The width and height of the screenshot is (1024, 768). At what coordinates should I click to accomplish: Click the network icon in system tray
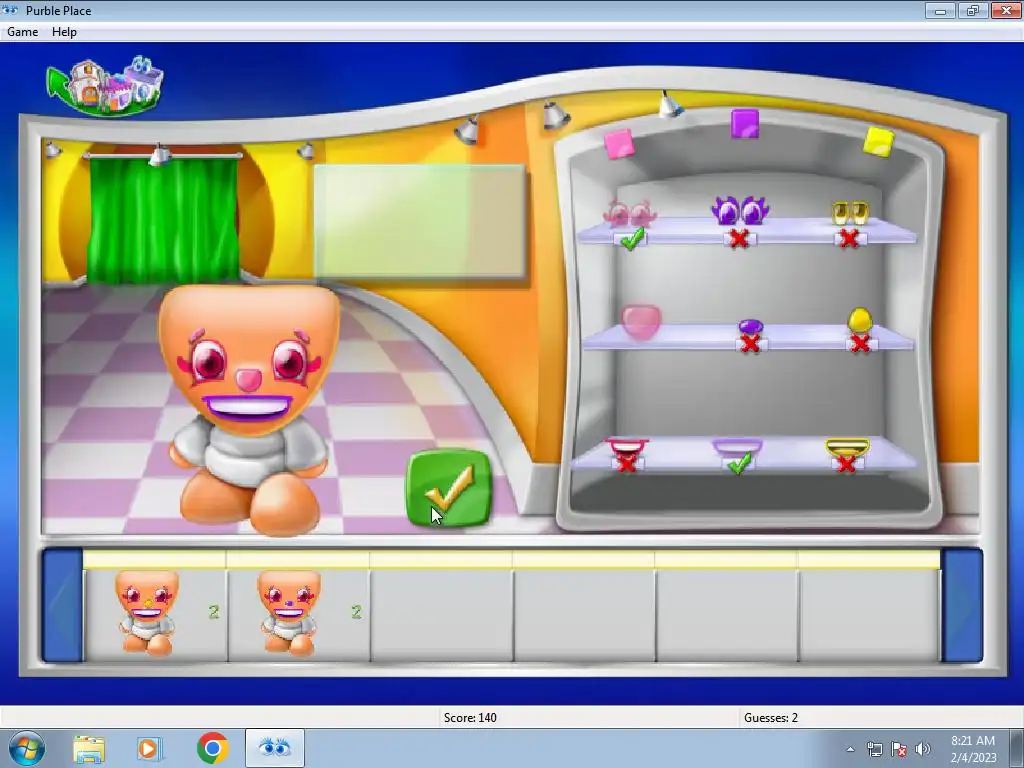click(x=874, y=749)
